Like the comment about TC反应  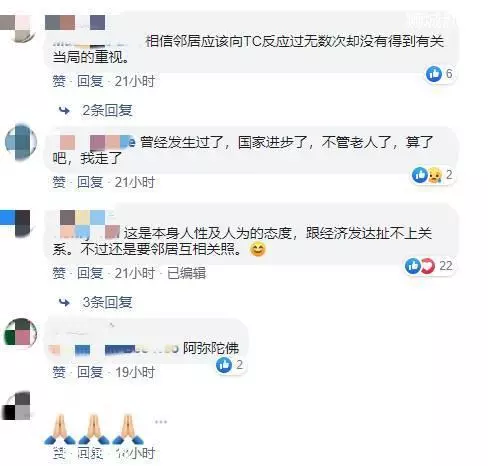pyautogui.click(x=59, y=81)
